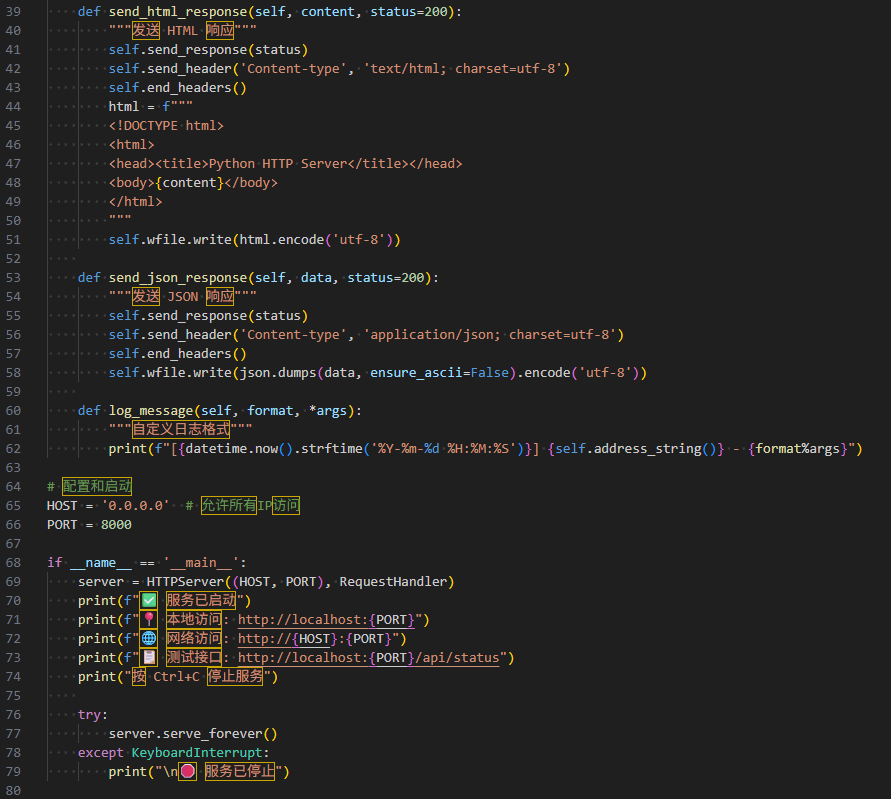The image size is (891, 799).
Task: Click the try keyword on line 76
Action: 89,715
